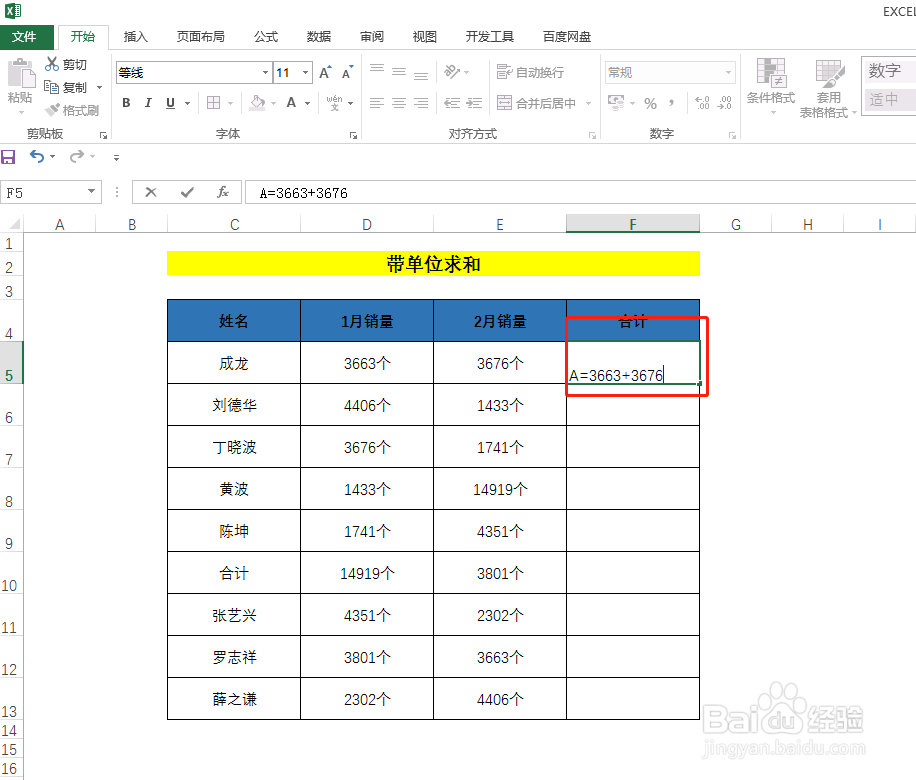
Task: Open the 百度网盘 ribbon tab
Action: pos(566,36)
